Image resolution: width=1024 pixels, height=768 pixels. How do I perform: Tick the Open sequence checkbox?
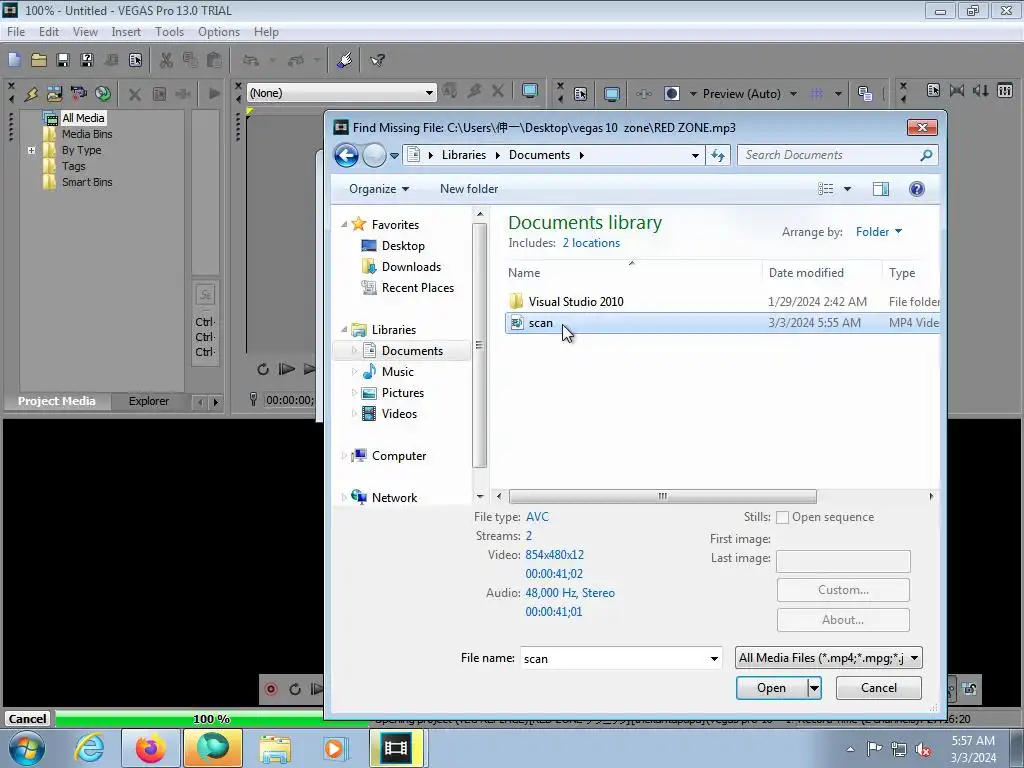tap(782, 517)
